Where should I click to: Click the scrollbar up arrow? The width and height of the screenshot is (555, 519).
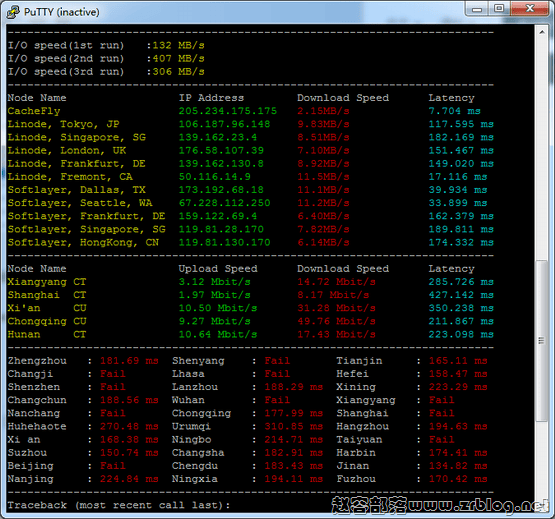[x=542, y=32]
